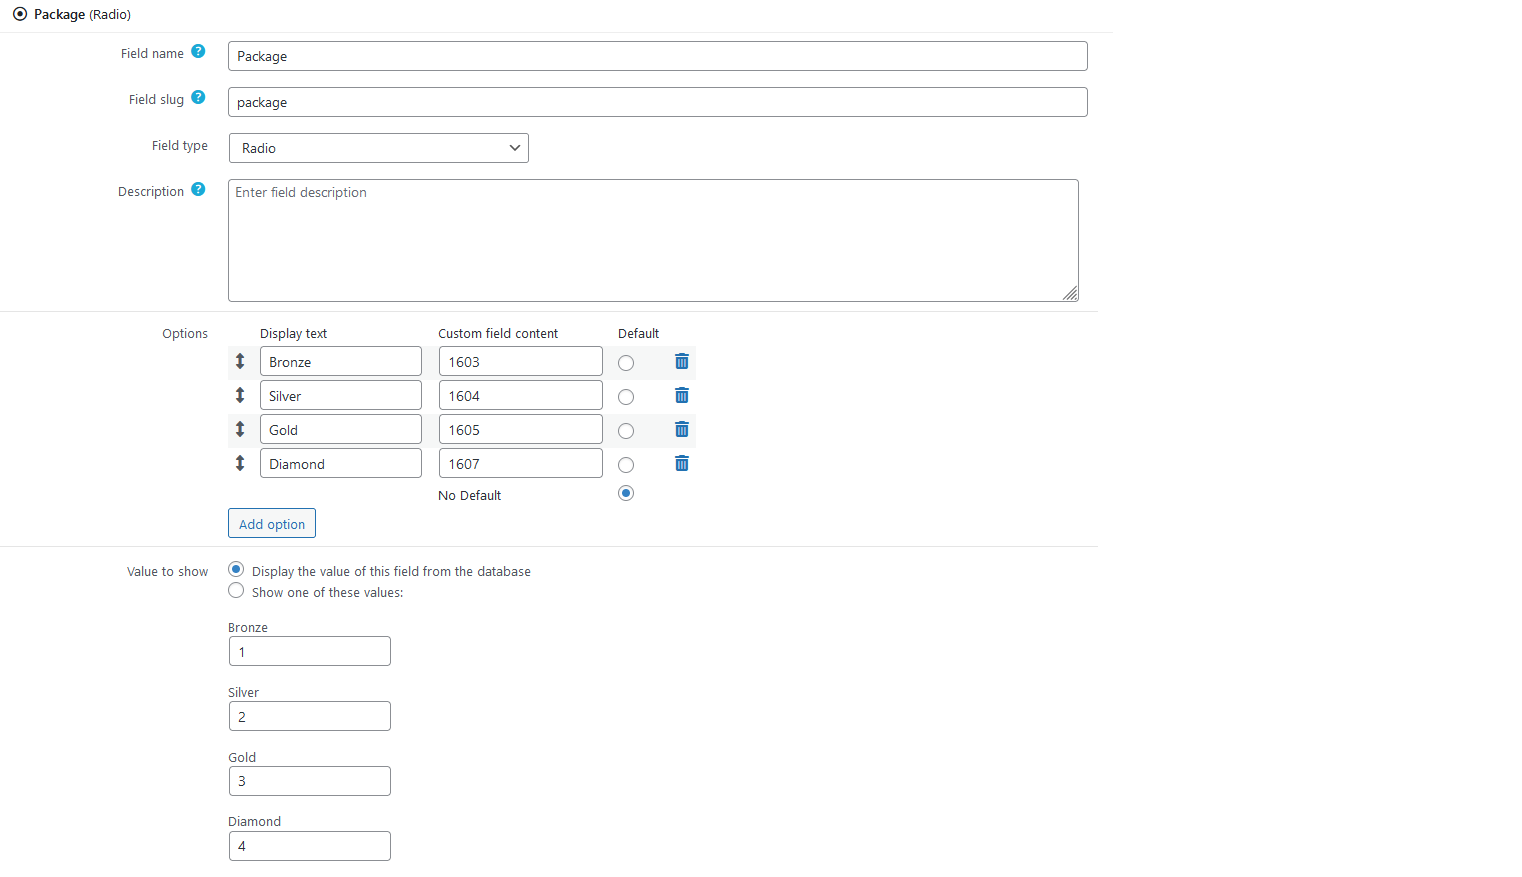This screenshot has height=877, width=1522.
Task: Click the Display text column header
Action: 293,333
